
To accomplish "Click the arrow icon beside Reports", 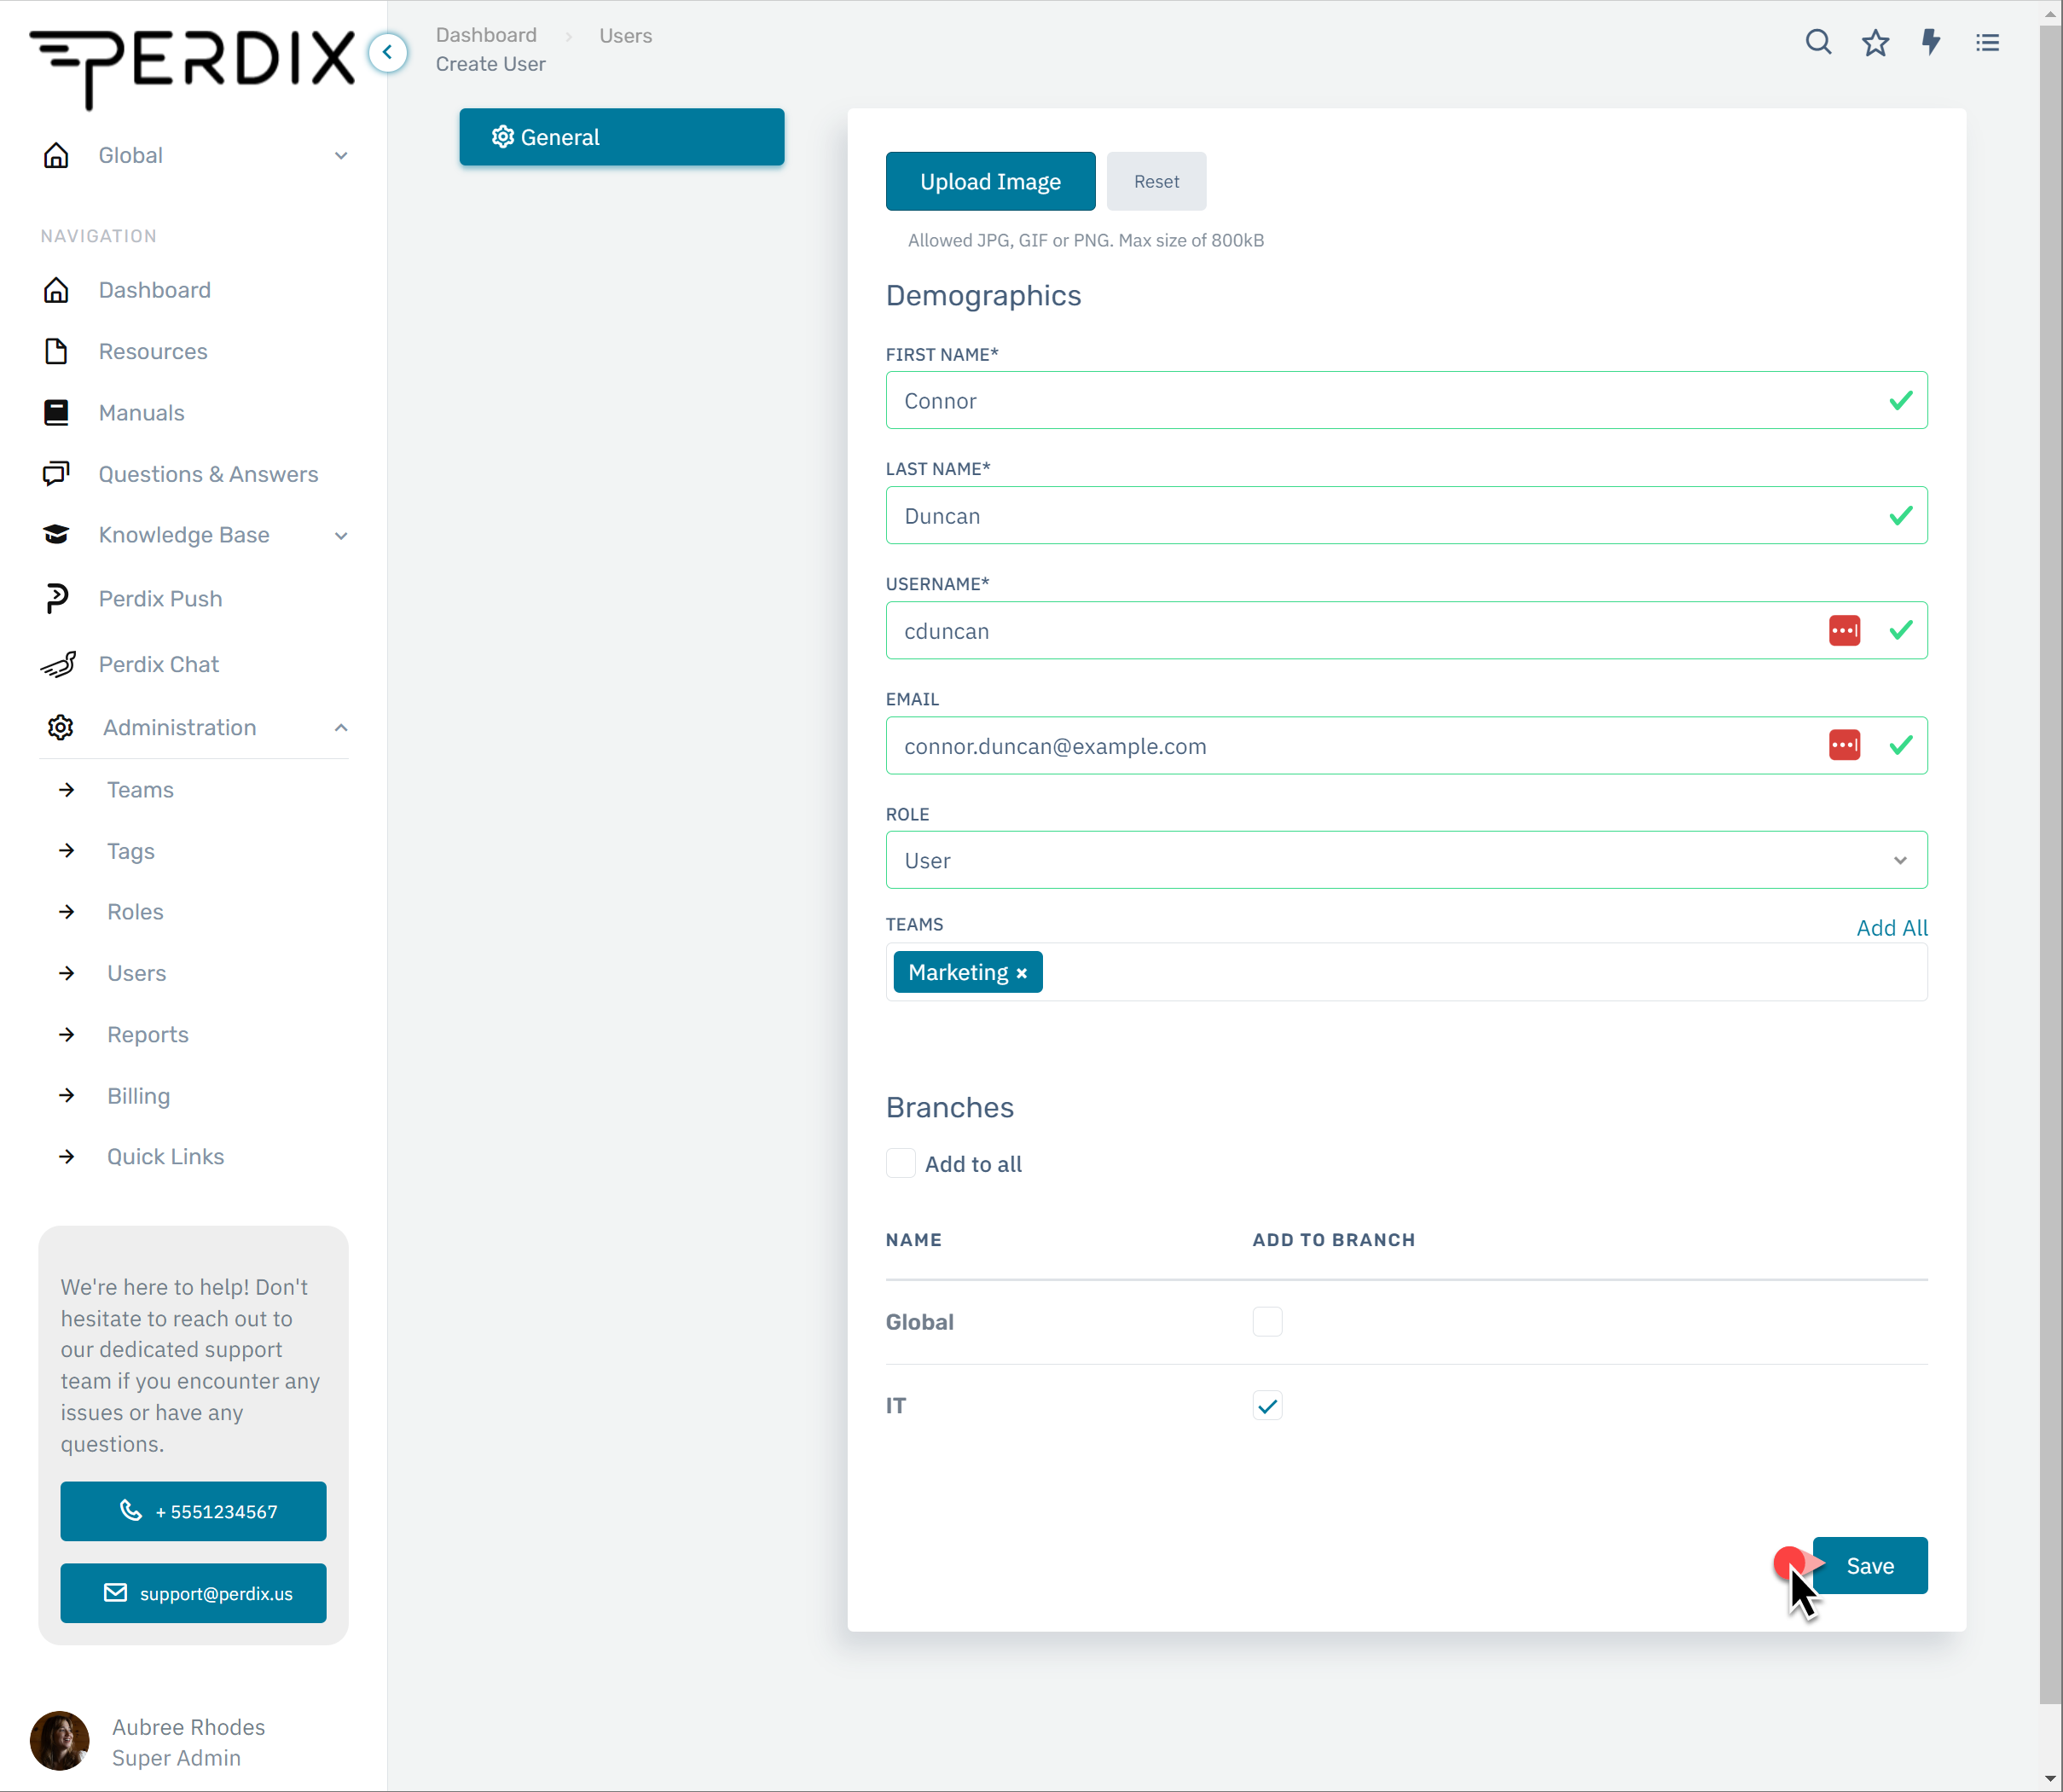I will [x=67, y=1034].
